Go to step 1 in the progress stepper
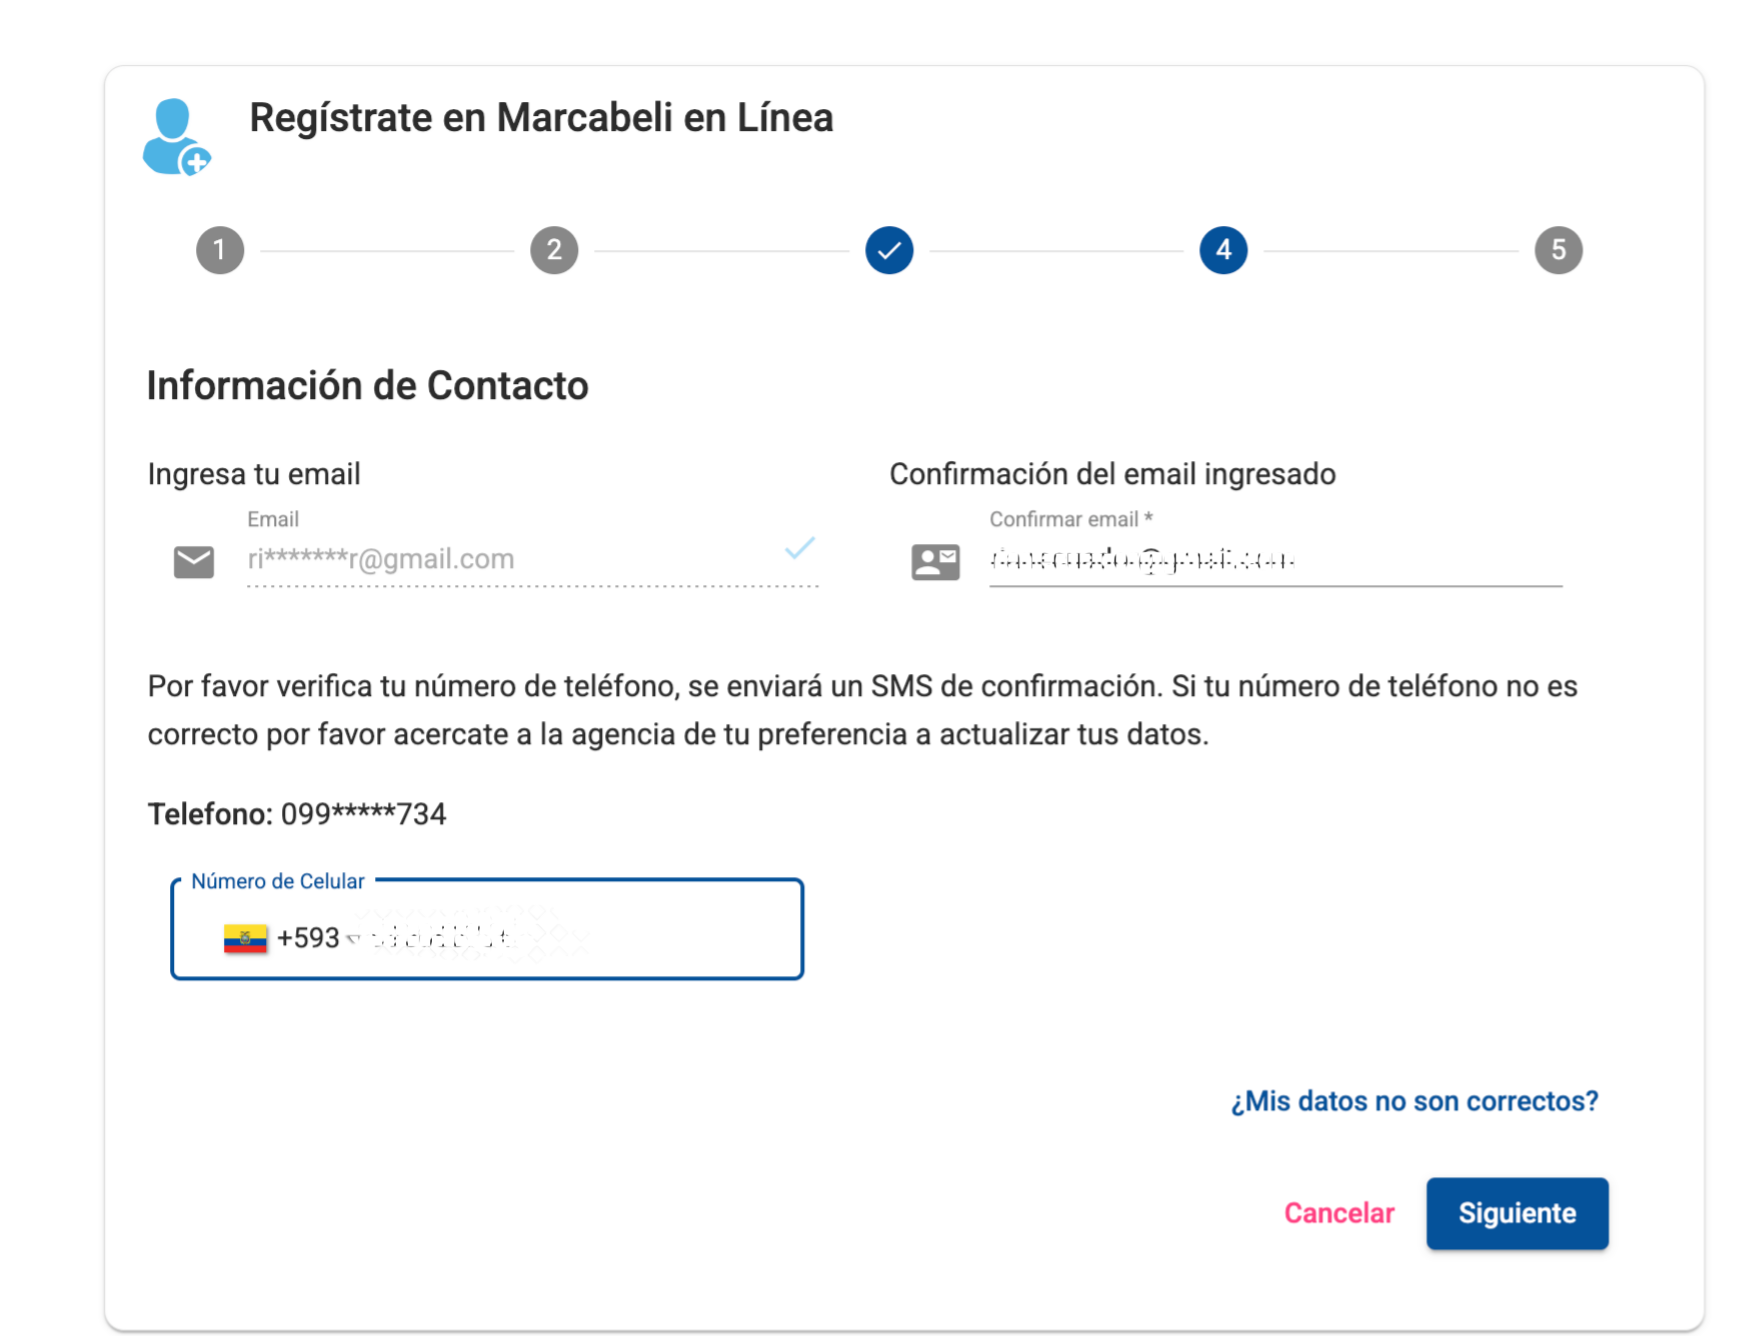The height and width of the screenshot is (1336, 1752). 220,250
